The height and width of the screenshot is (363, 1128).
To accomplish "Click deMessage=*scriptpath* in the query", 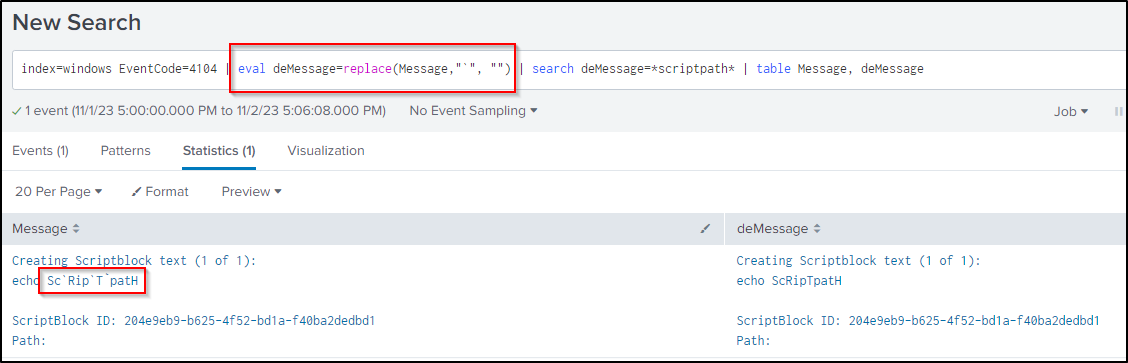I will point(658,69).
